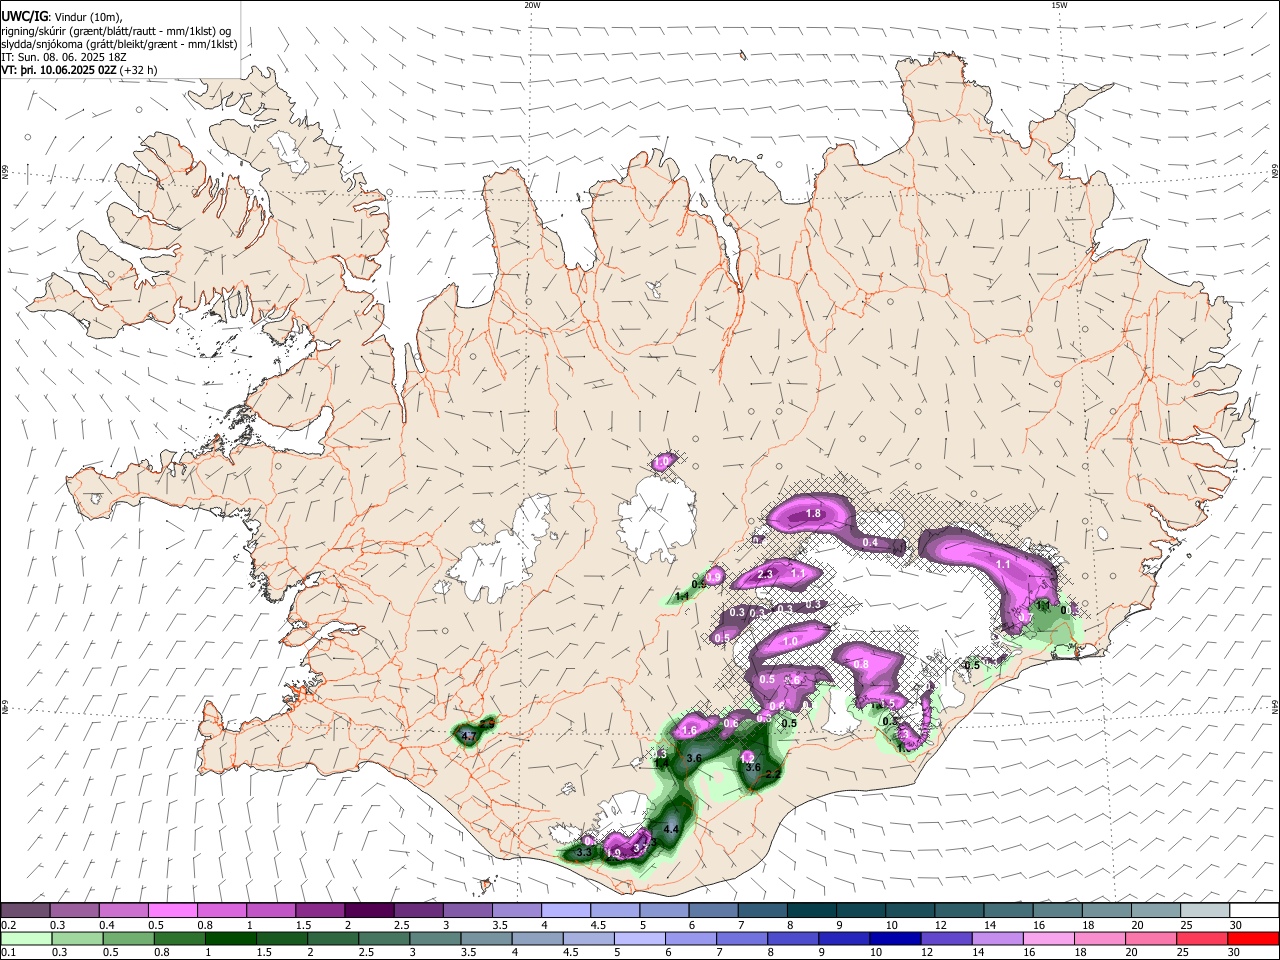The image size is (1280, 960).
Task: Click the 4.7 rainfall value on the map
Action: [467, 736]
